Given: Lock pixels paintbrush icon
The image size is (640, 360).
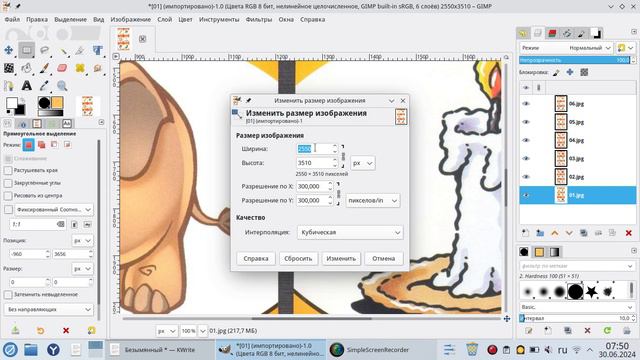Looking at the screenshot, I should pyautogui.click(x=556, y=73).
